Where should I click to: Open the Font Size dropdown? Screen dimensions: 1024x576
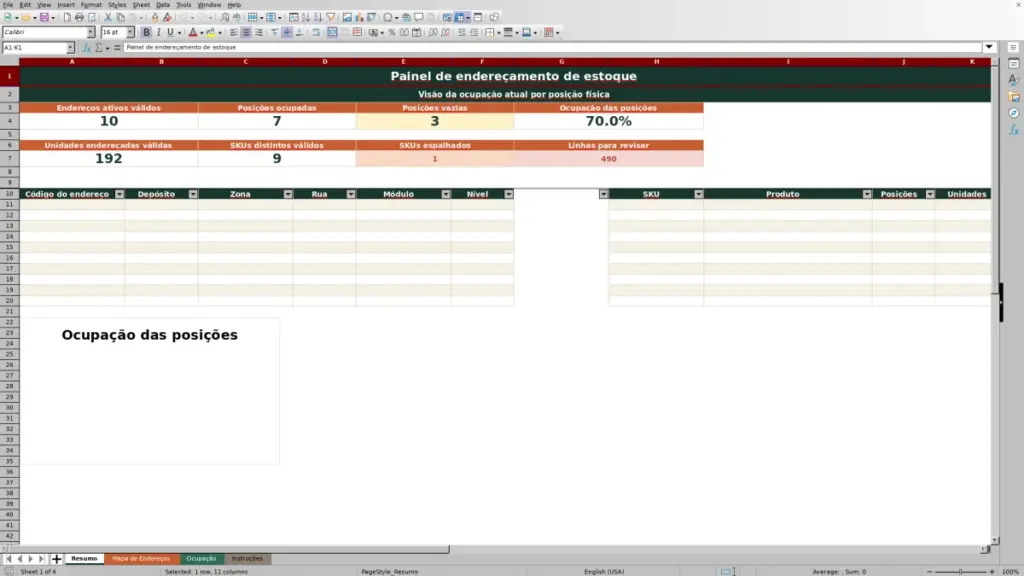click(x=130, y=33)
